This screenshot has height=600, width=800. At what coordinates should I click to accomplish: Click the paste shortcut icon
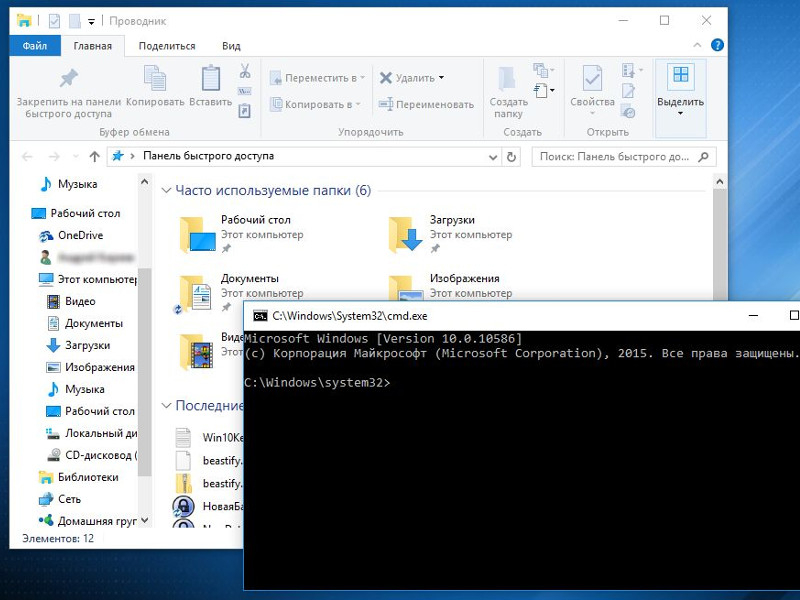(x=245, y=111)
